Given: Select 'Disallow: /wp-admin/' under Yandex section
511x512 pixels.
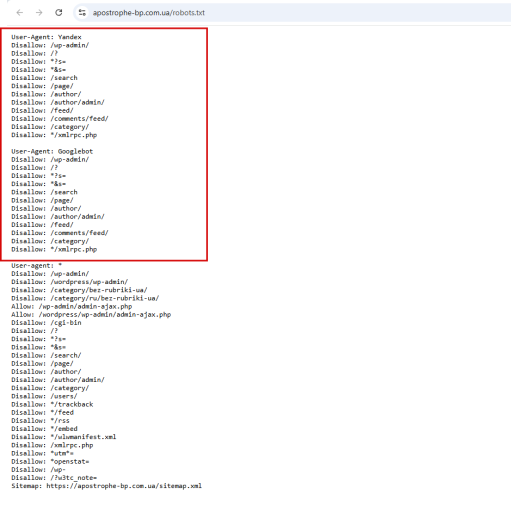Looking at the screenshot, I should (x=50, y=45).
